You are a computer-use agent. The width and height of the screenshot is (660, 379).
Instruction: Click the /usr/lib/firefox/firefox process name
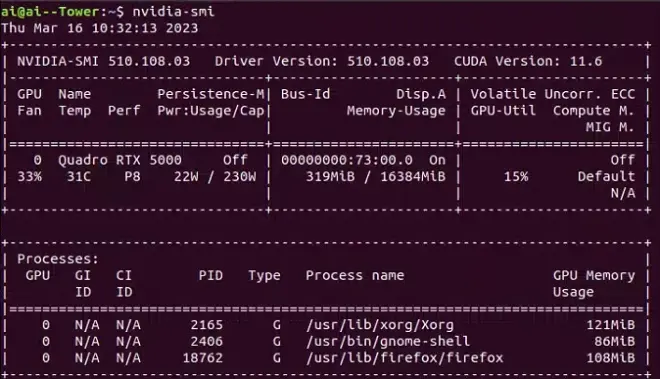(405, 358)
